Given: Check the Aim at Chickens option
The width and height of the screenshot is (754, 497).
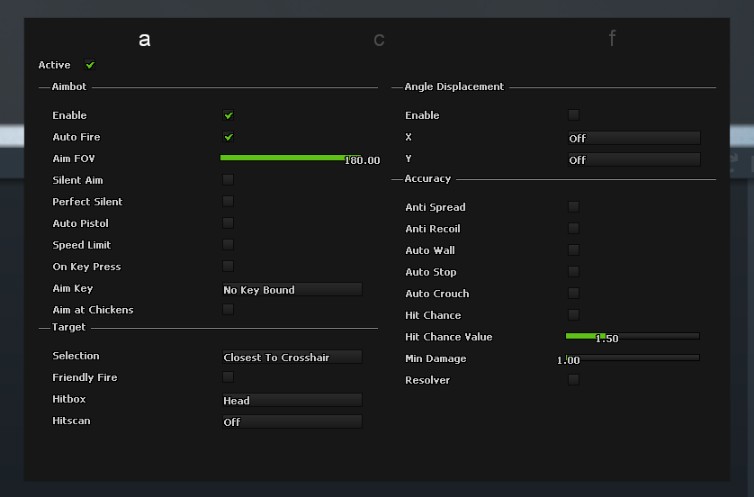Looking at the screenshot, I should (x=228, y=309).
